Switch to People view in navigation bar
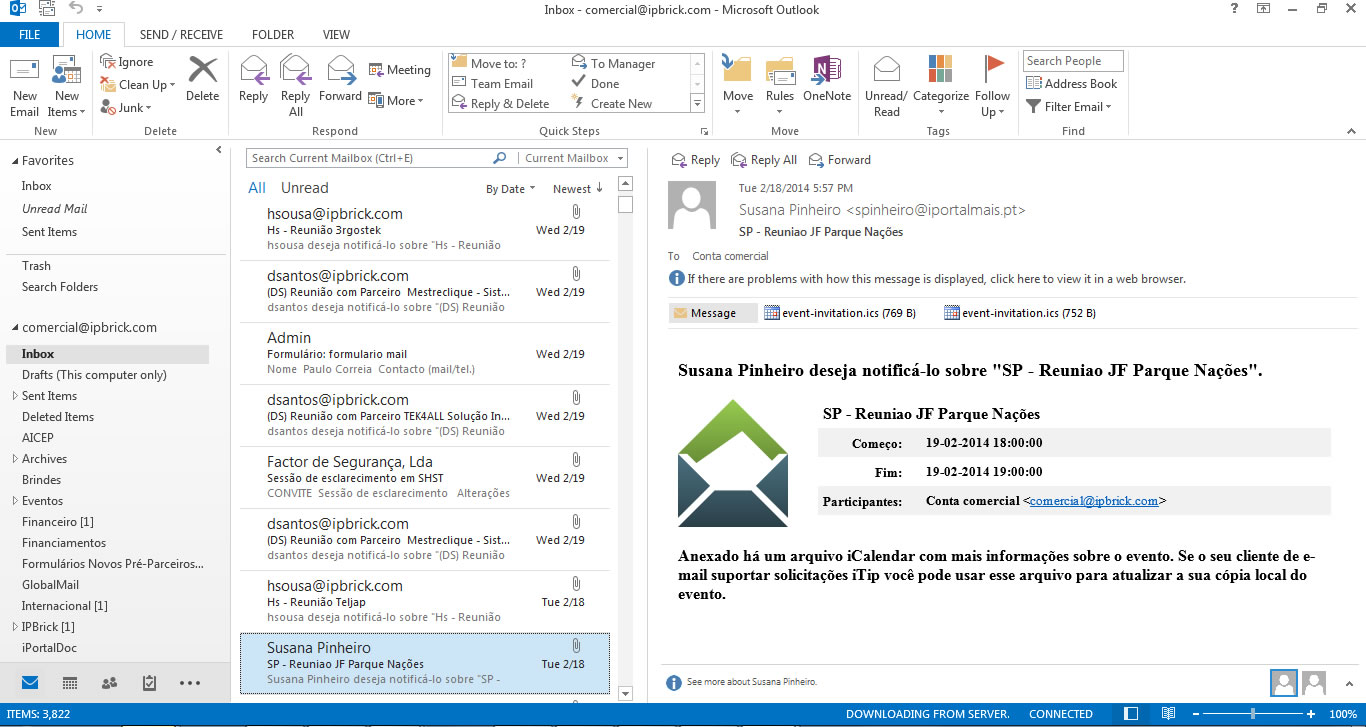 tap(110, 683)
